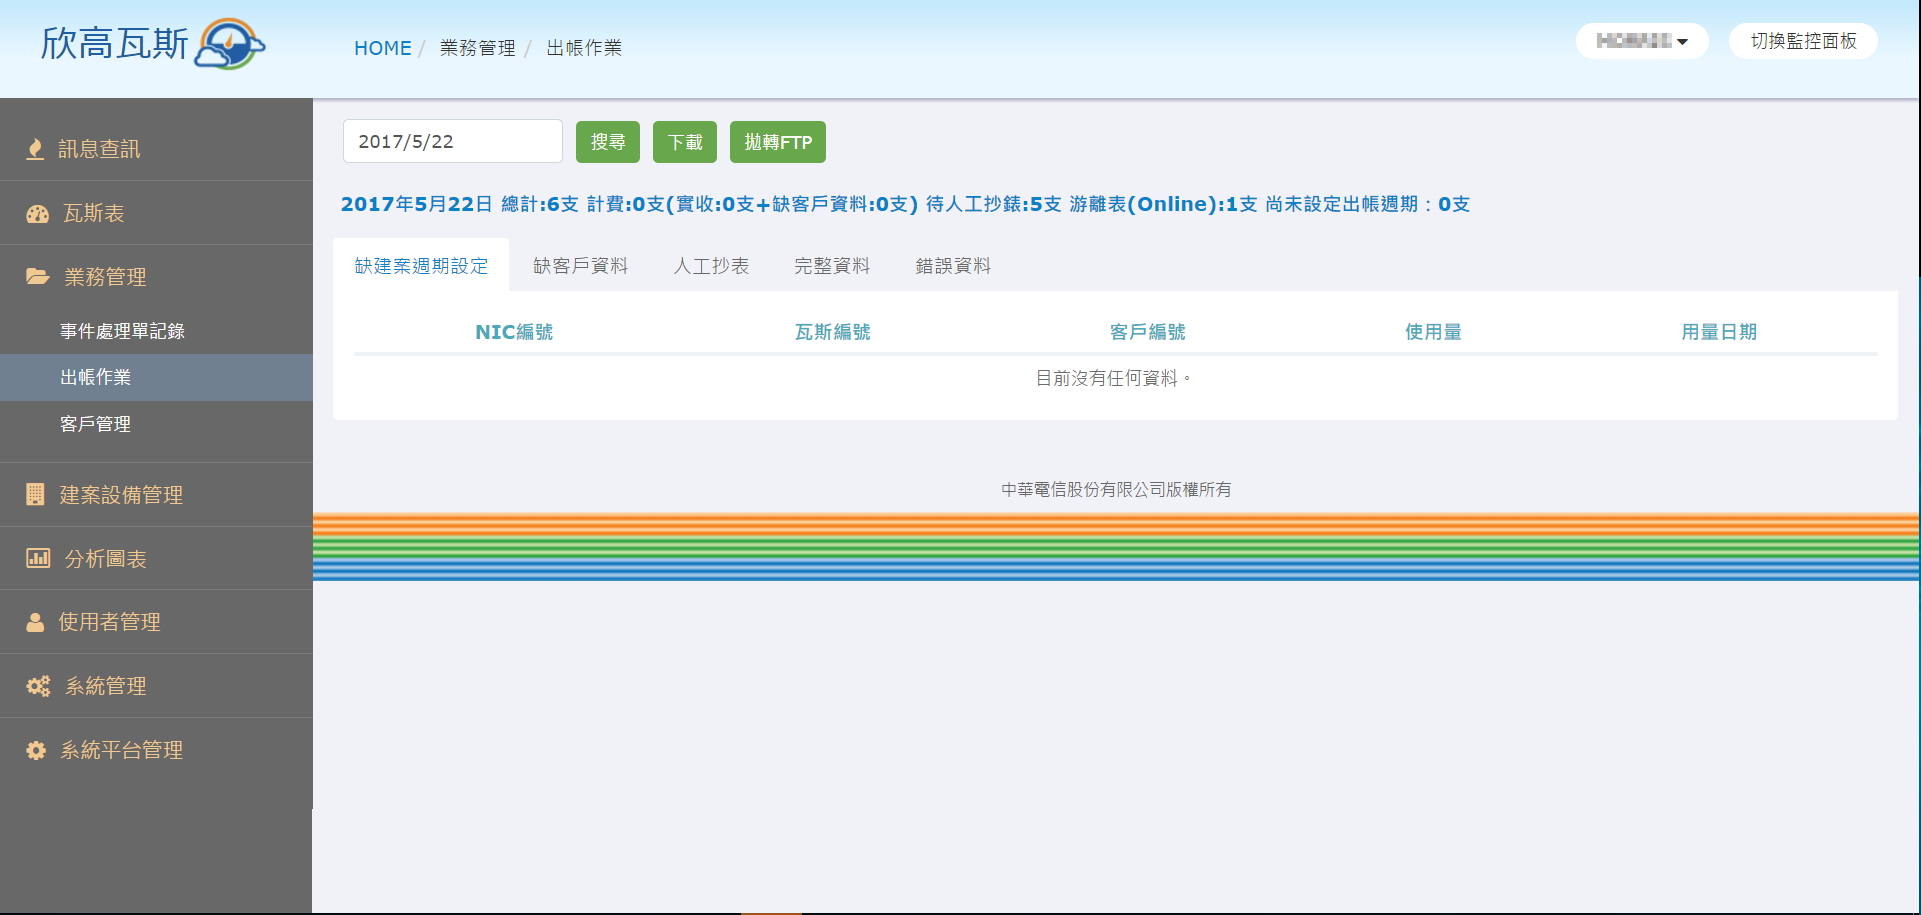Focus the date field showing 2017/5/22
The width and height of the screenshot is (1921, 915).
tap(453, 141)
